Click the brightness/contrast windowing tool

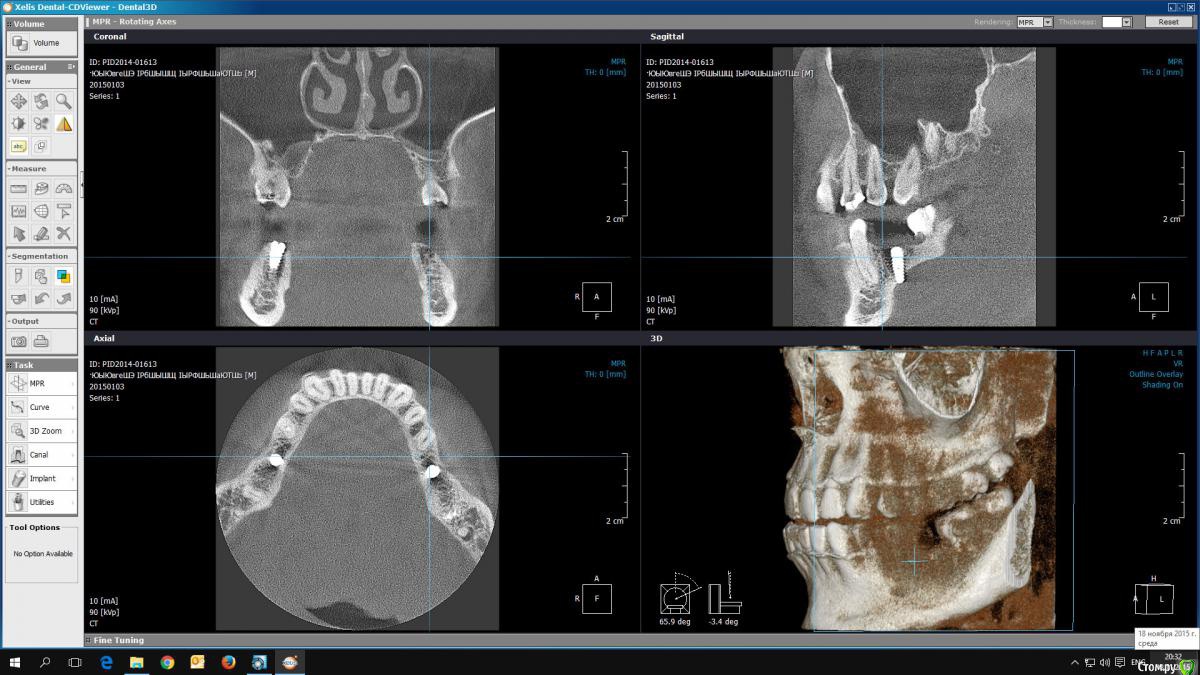[x=18, y=124]
